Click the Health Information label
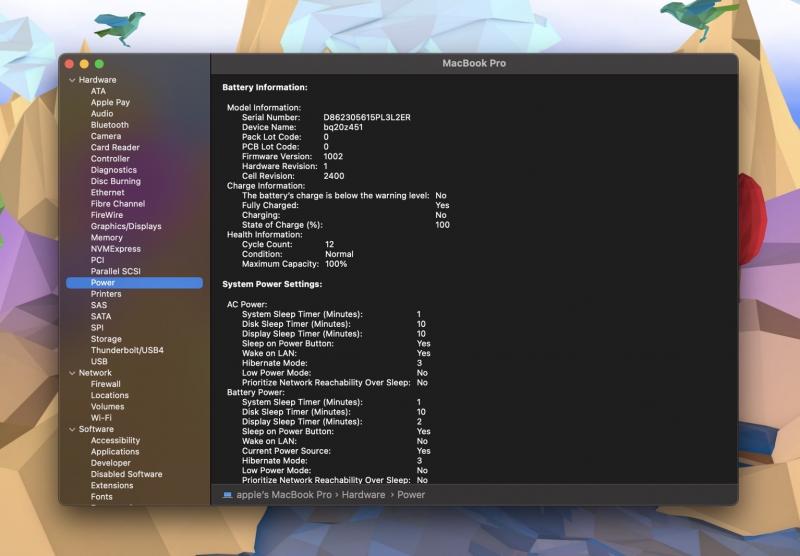The height and width of the screenshot is (556, 800). (x=265, y=235)
